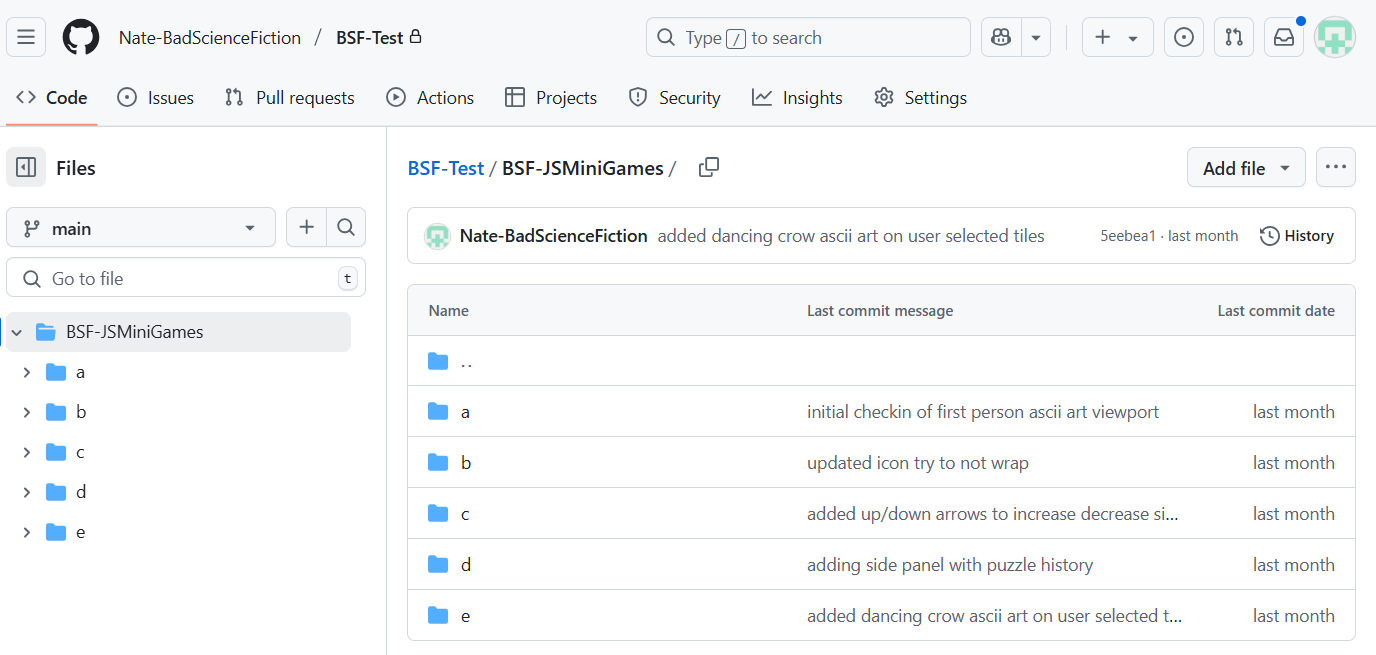
Task: Switch to the Issues tab
Action: coord(156,97)
